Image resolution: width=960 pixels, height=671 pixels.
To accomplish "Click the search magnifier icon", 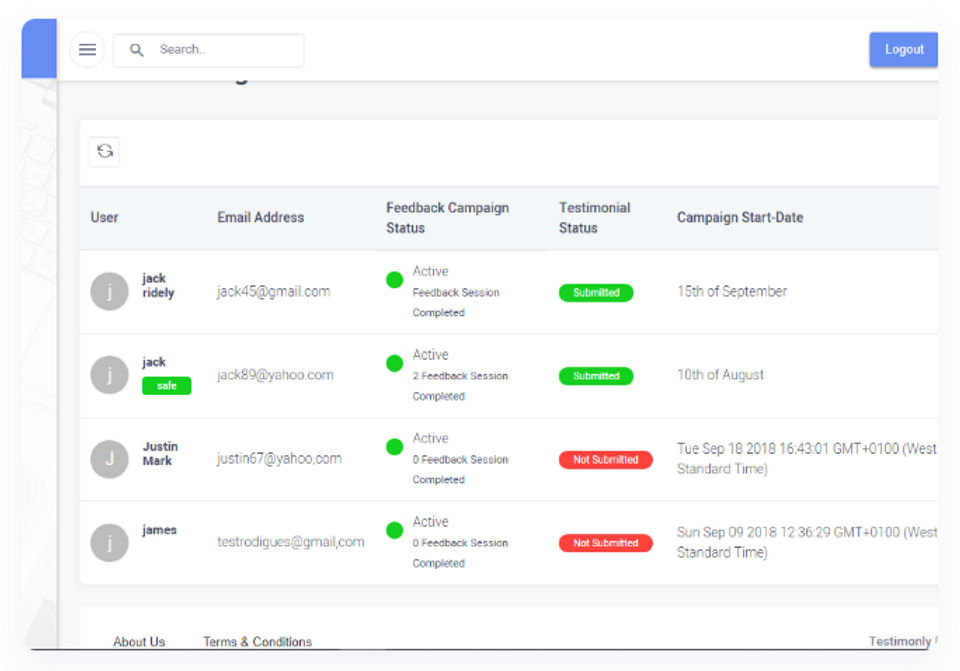I will (137, 50).
